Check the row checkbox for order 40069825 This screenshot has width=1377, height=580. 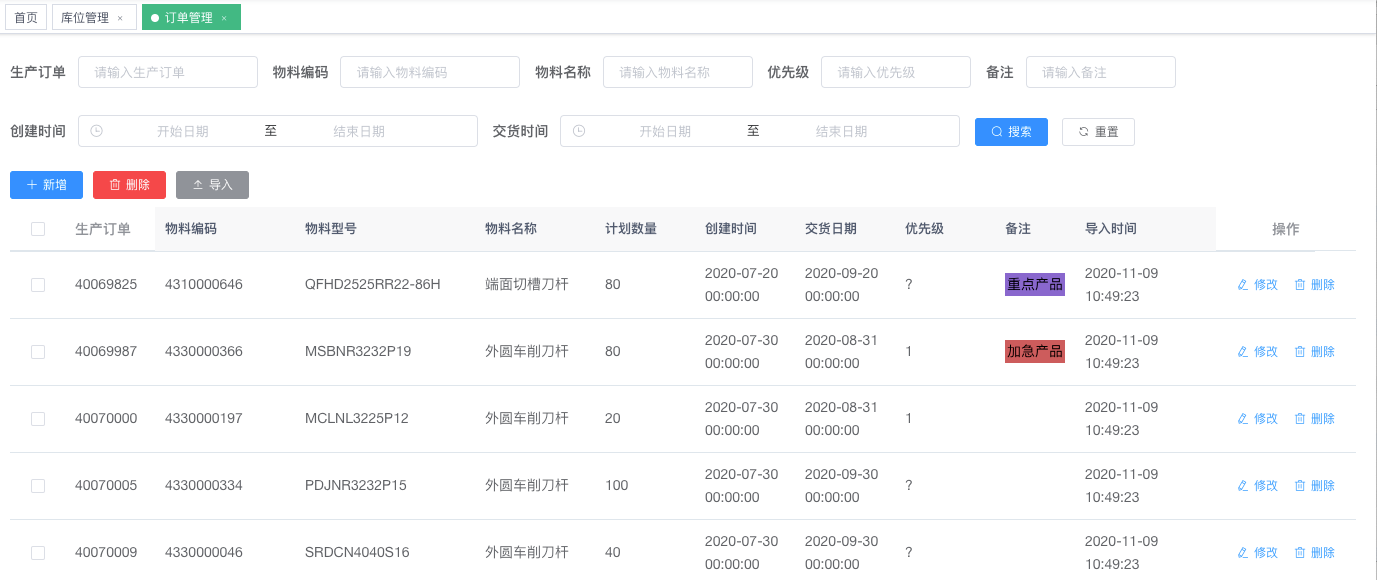[38, 285]
